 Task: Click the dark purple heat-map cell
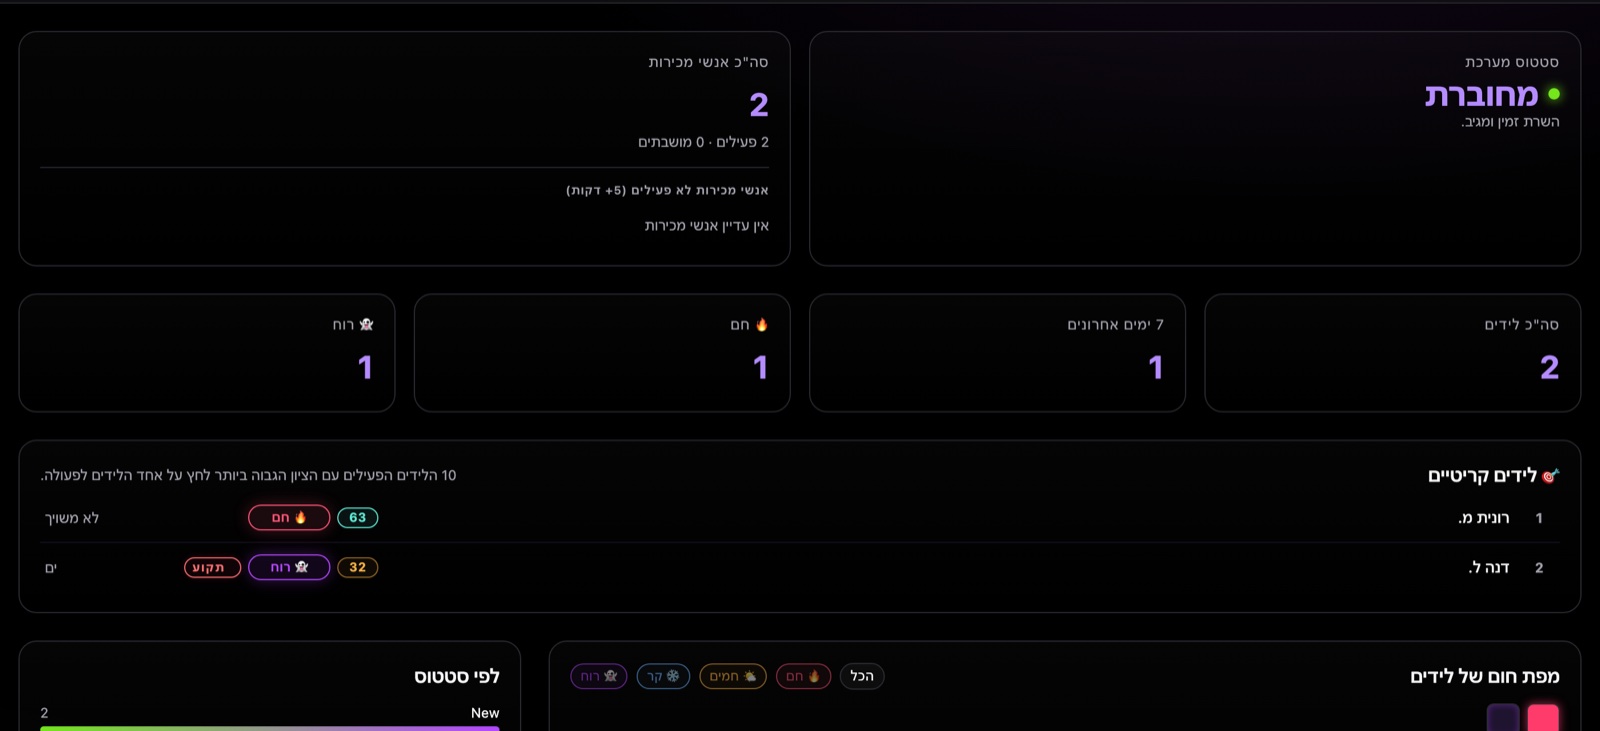coord(1503,717)
